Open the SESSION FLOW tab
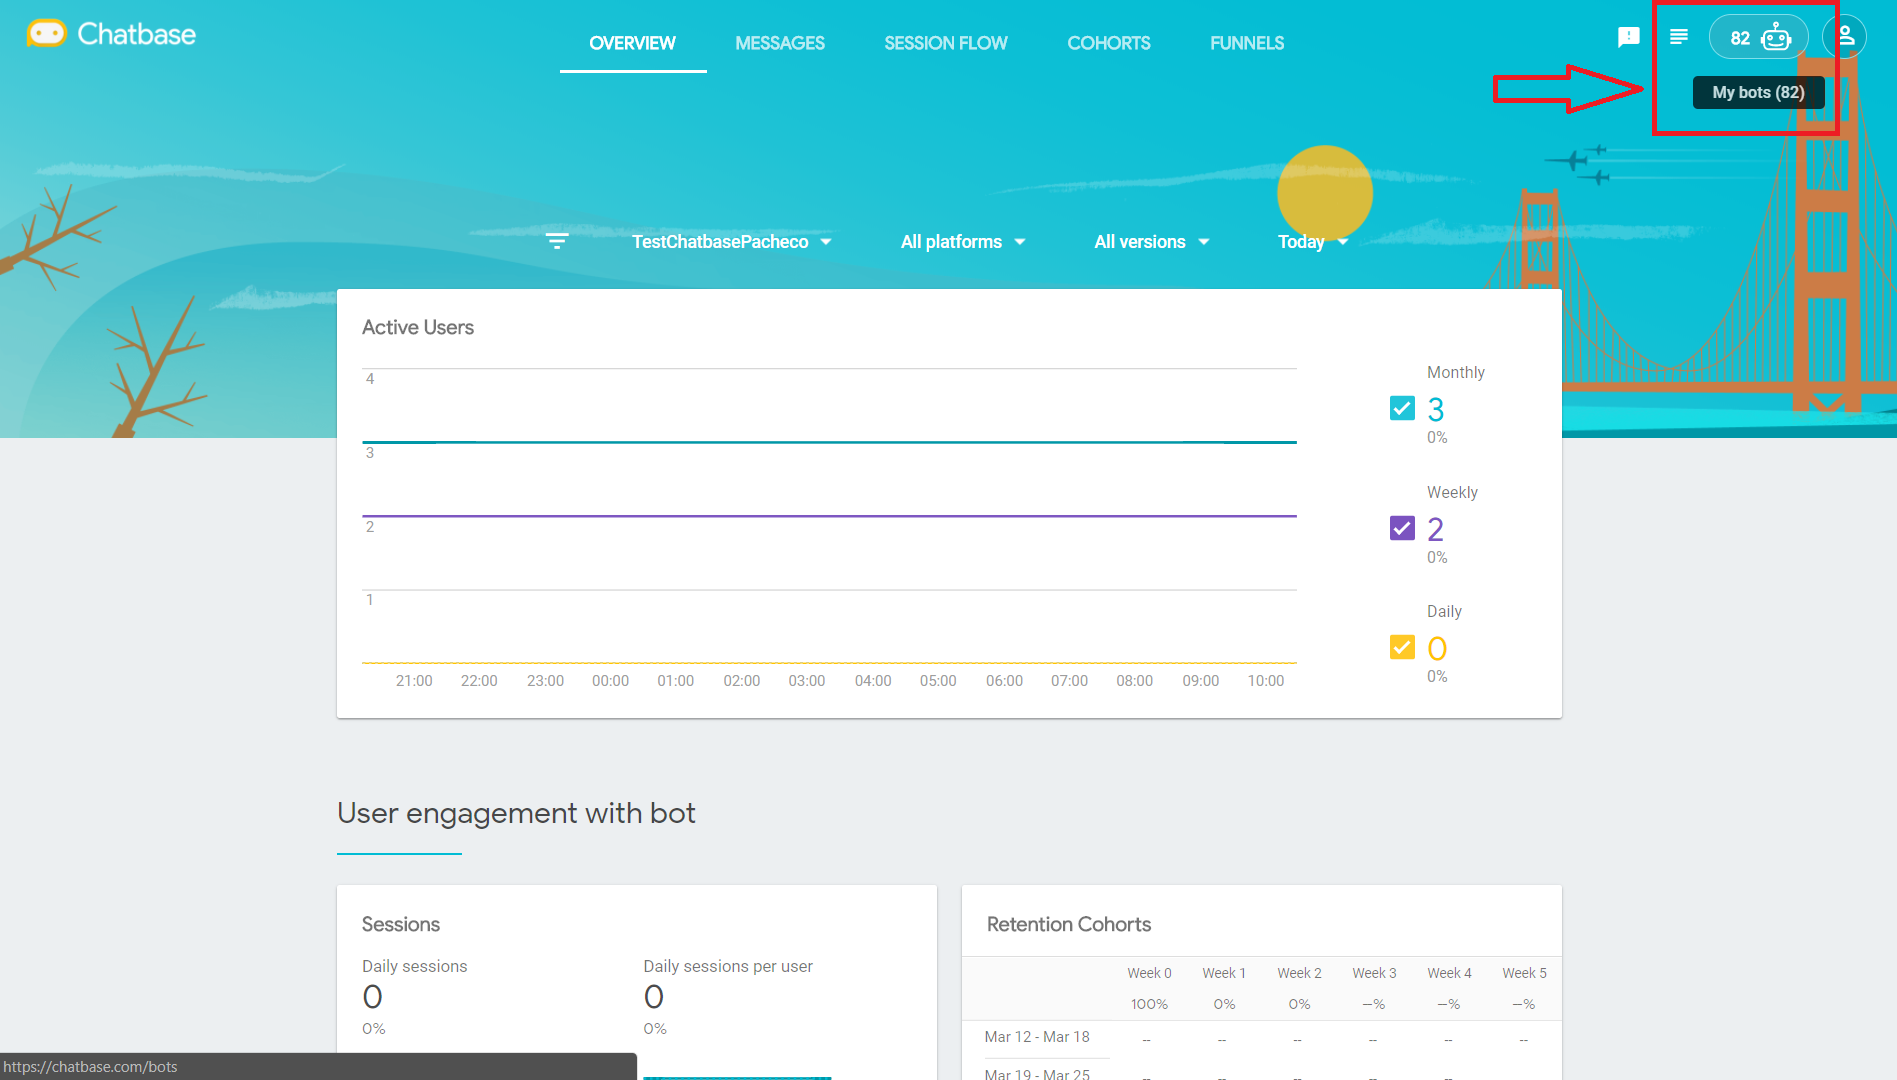This screenshot has height=1080, width=1897. (x=945, y=43)
